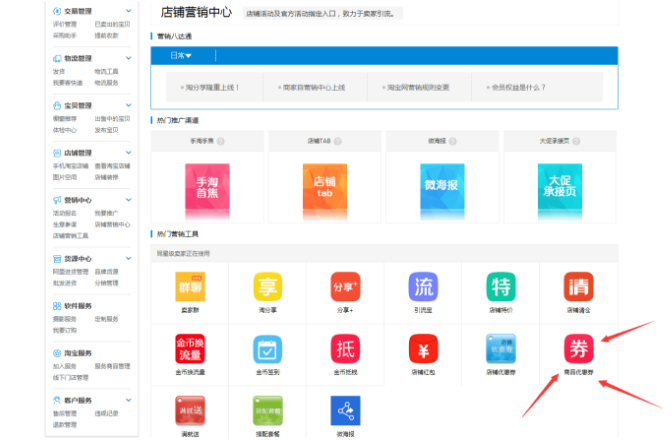Open the 搭配套餐 green tool icon
Screen dimensions: 672x440
click(x=268, y=410)
